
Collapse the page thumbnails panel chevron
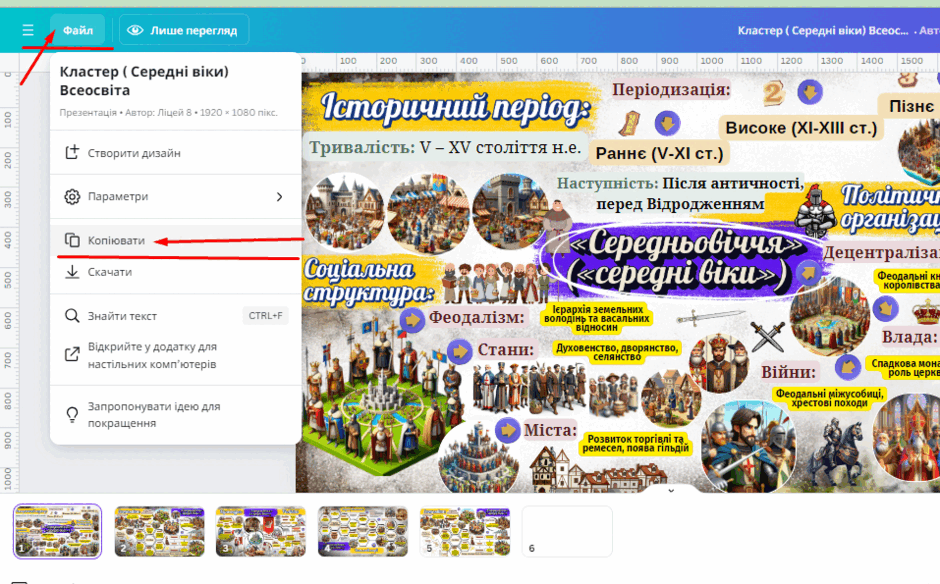point(671,490)
